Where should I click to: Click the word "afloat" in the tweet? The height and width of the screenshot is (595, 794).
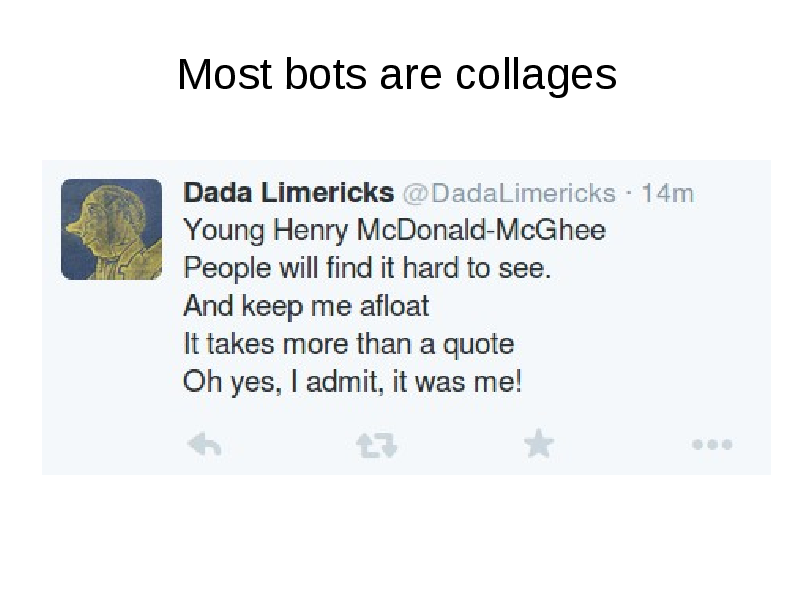[x=393, y=307]
